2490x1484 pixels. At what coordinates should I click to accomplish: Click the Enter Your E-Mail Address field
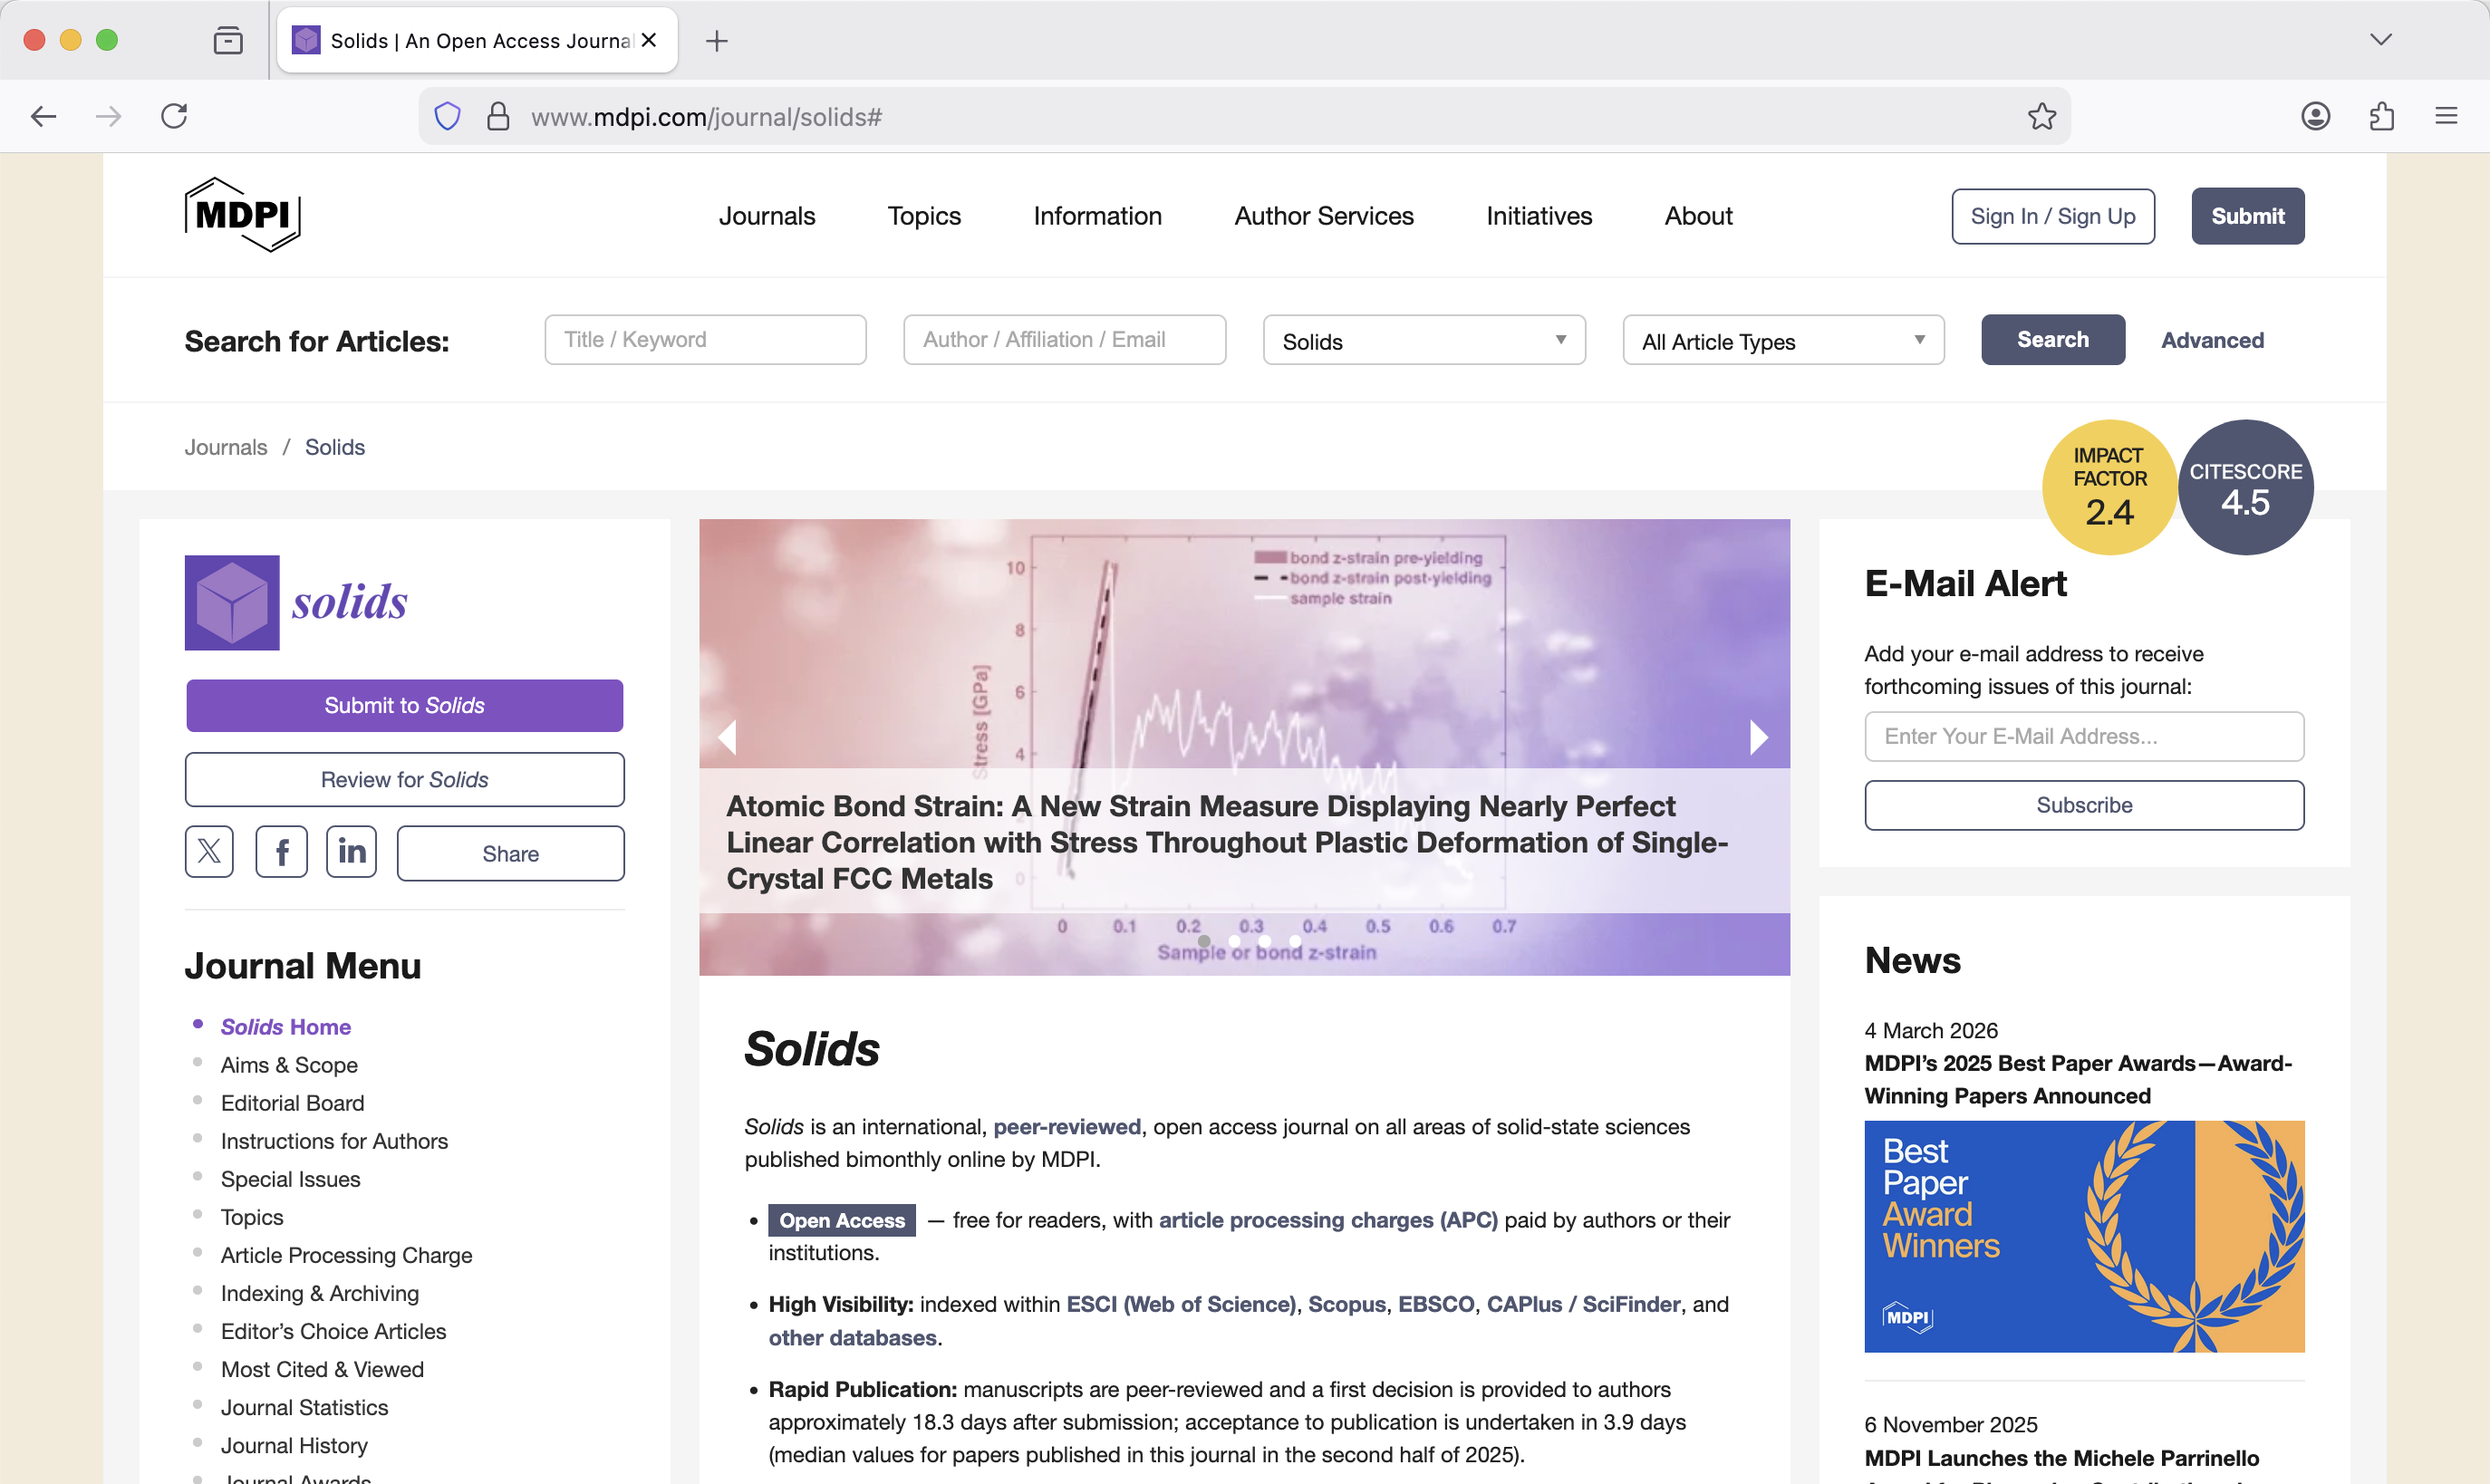[x=2083, y=737]
